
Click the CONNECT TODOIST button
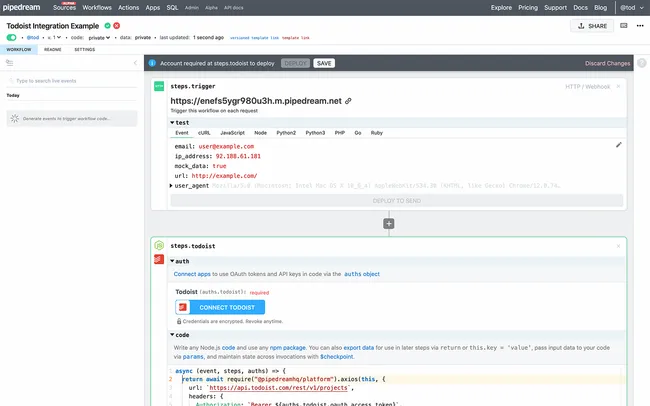220,307
